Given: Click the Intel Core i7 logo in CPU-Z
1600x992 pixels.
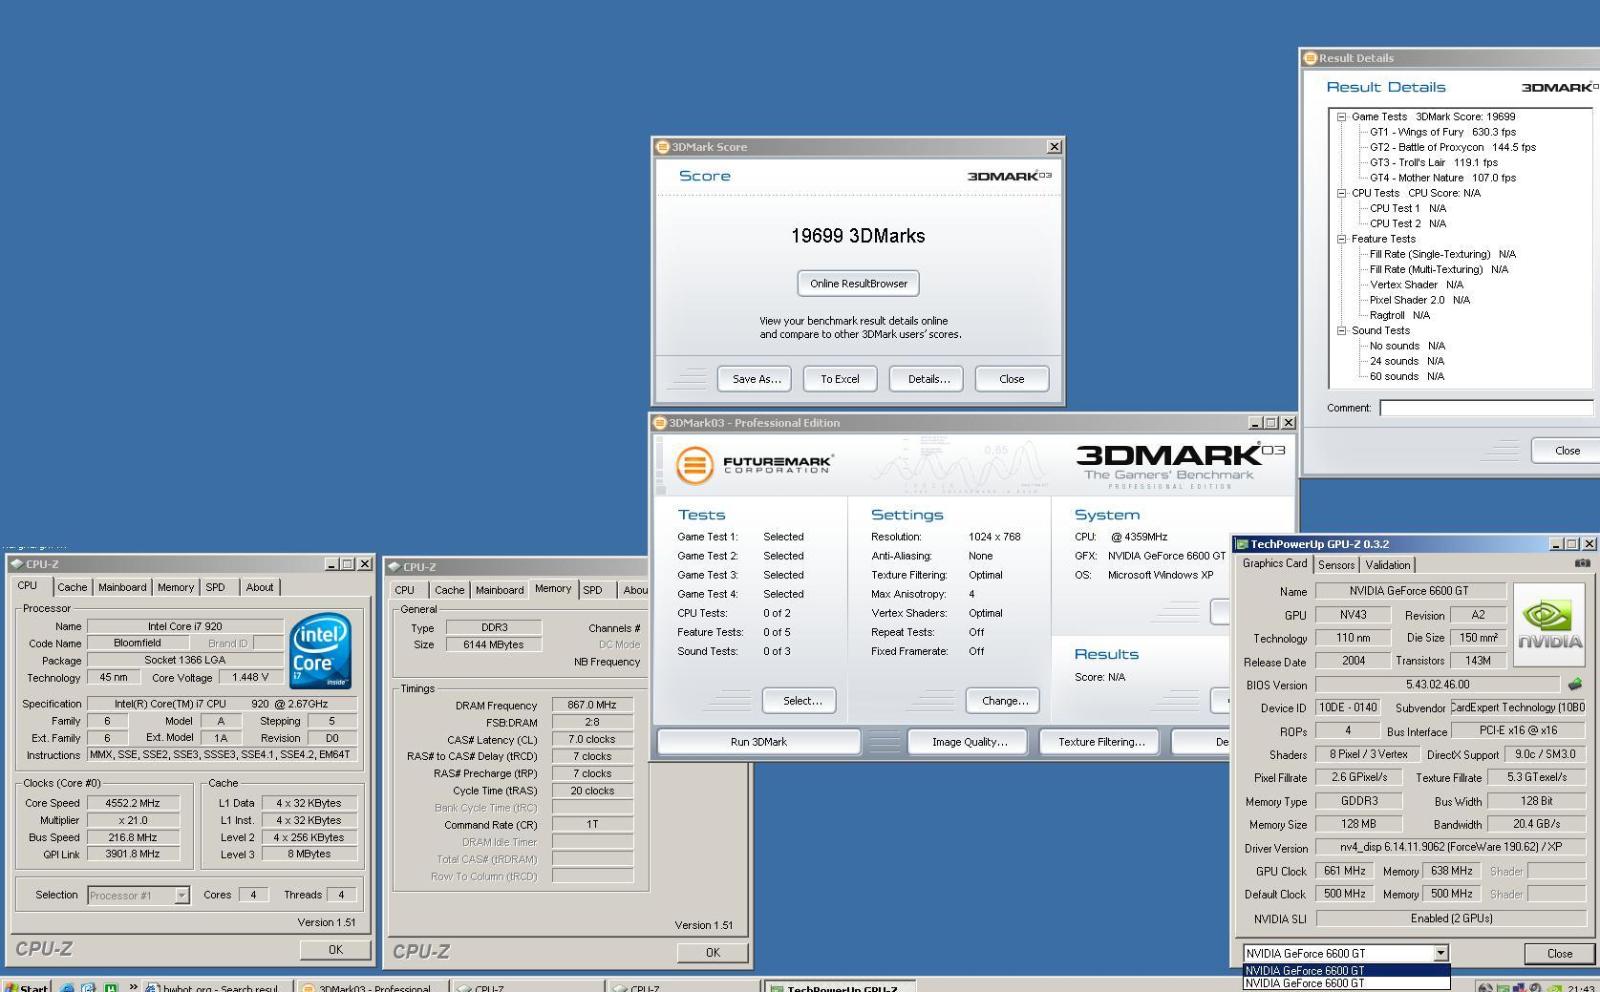Looking at the screenshot, I should point(320,651).
